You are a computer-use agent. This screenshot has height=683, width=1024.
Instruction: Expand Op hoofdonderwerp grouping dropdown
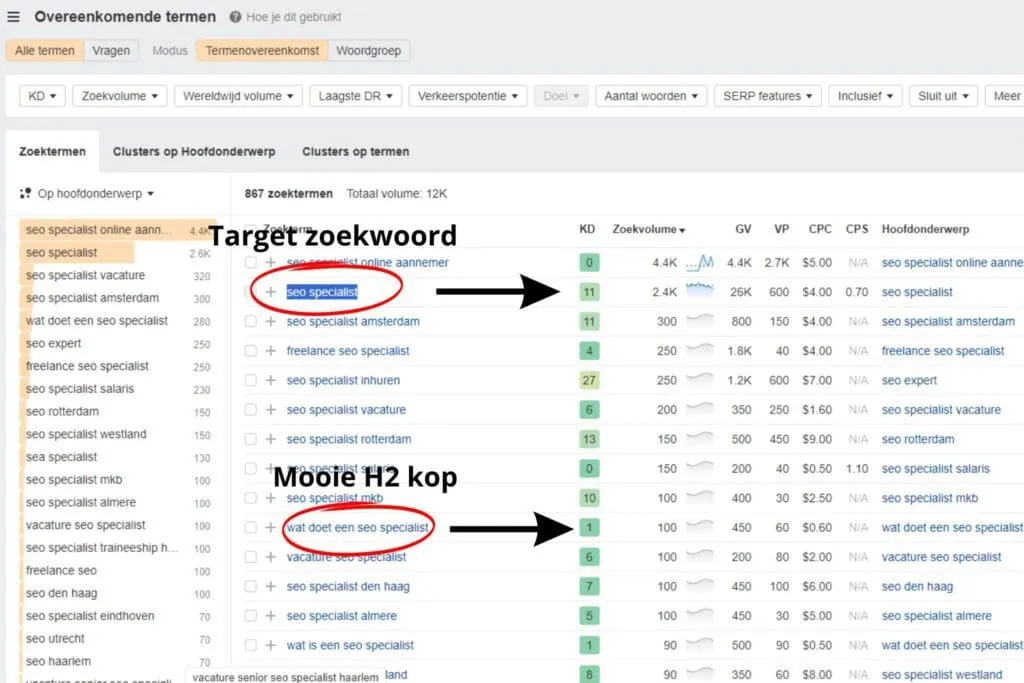pyautogui.click(x=95, y=193)
